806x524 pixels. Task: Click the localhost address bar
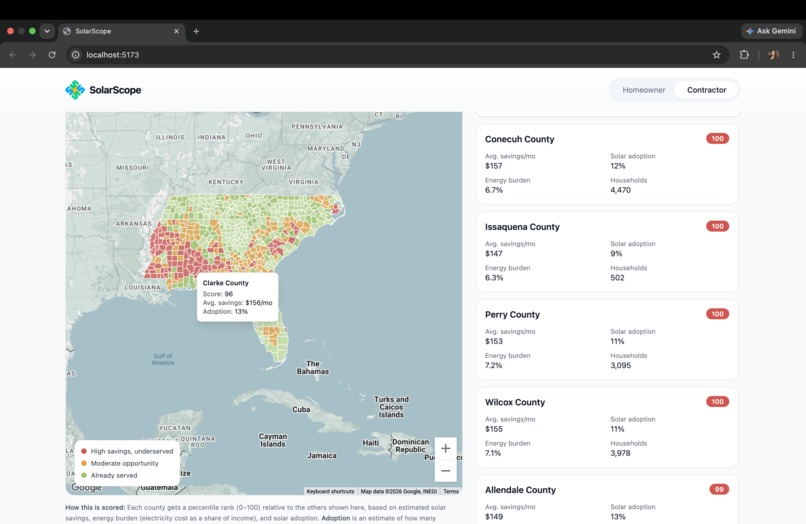(396, 55)
